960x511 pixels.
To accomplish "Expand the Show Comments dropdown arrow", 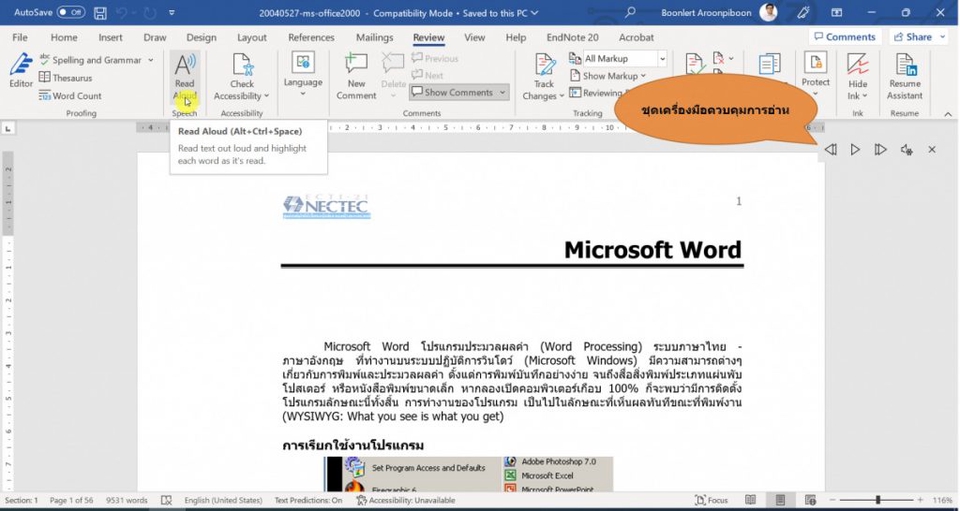I will pos(503,92).
